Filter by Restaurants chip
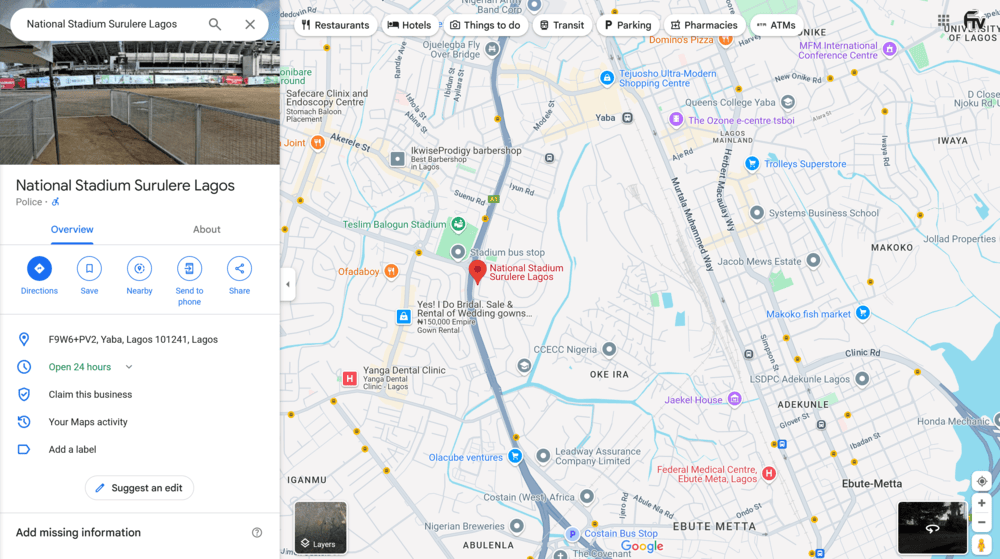 point(335,25)
